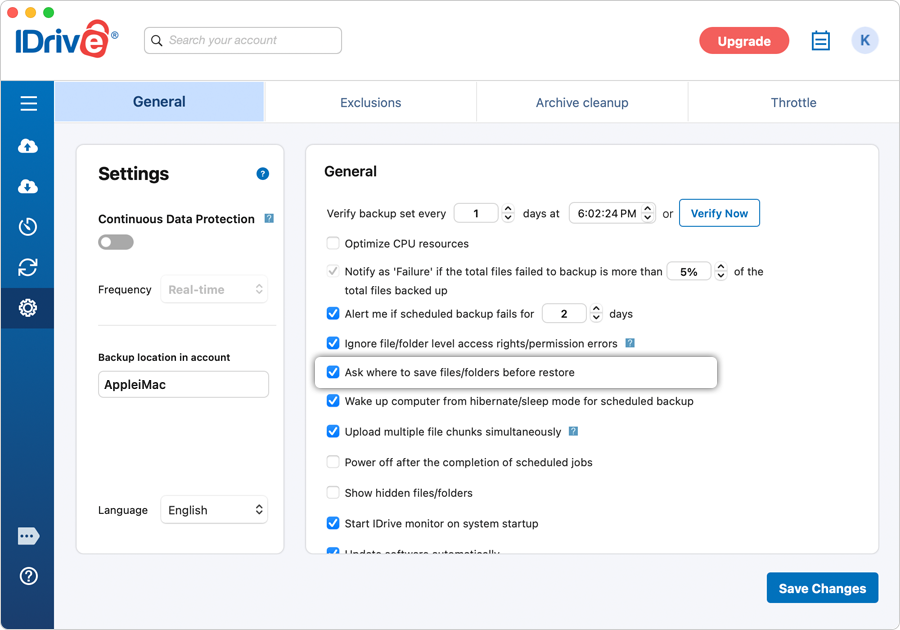This screenshot has height=630, width=900.
Task: Open the feedback chat icon in sidebar
Action: 27,536
